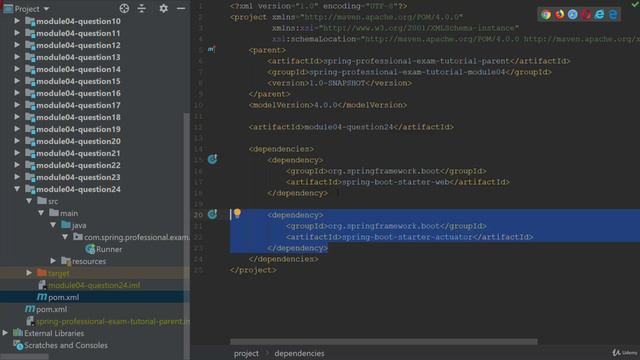Viewport: 640px width, 360px height.
Task: Select module04-question23 in the tree
Action: point(78,177)
